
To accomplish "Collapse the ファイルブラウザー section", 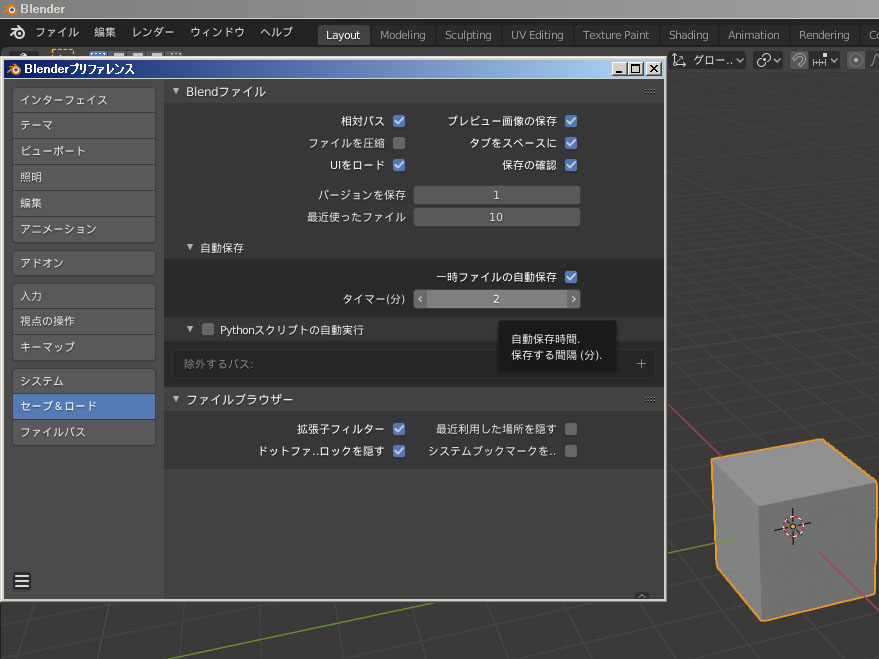I will [177, 399].
